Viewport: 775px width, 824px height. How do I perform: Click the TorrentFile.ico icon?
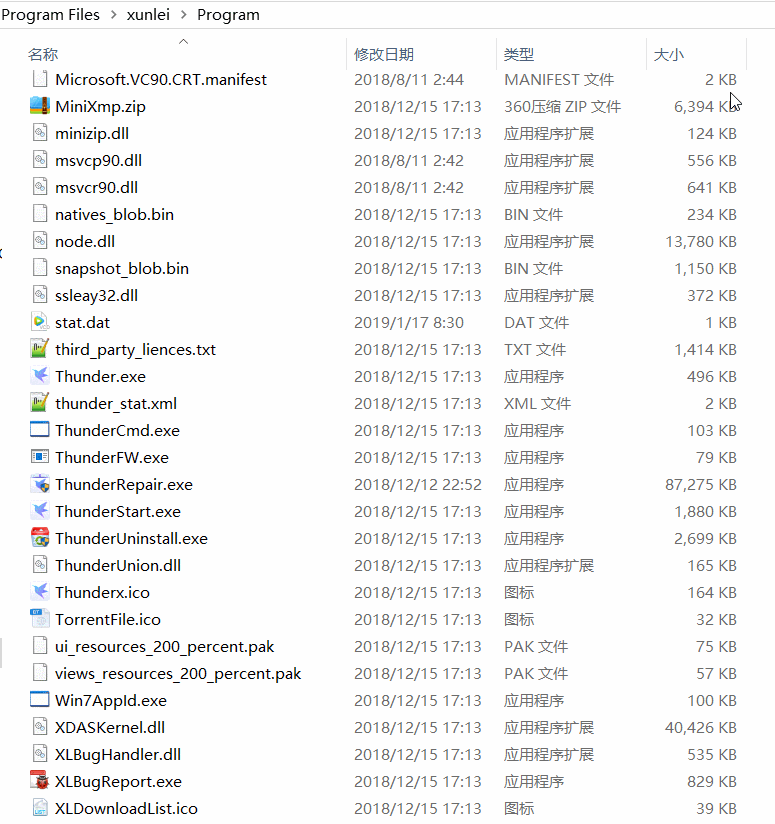(x=40, y=619)
